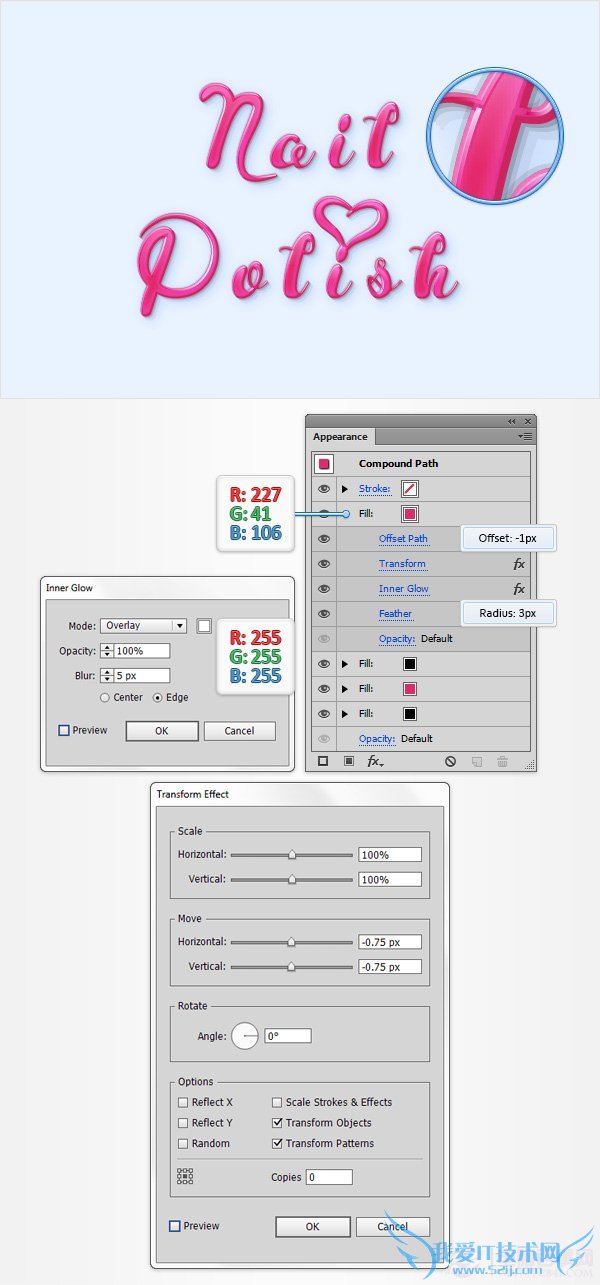The image size is (600, 1285).
Task: Open the Mode dropdown showing Overlay
Action: 143,626
